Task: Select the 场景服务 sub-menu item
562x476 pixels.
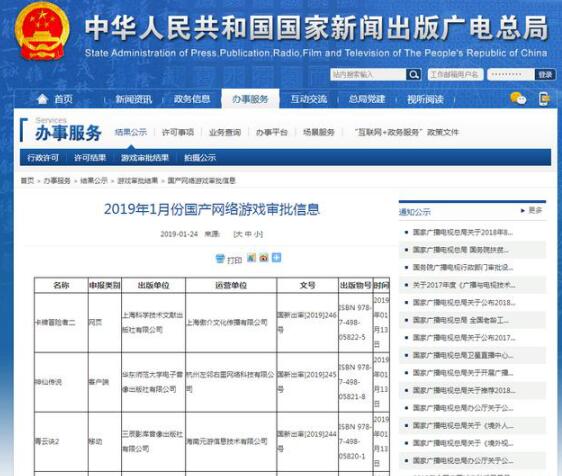Action: pos(319,132)
